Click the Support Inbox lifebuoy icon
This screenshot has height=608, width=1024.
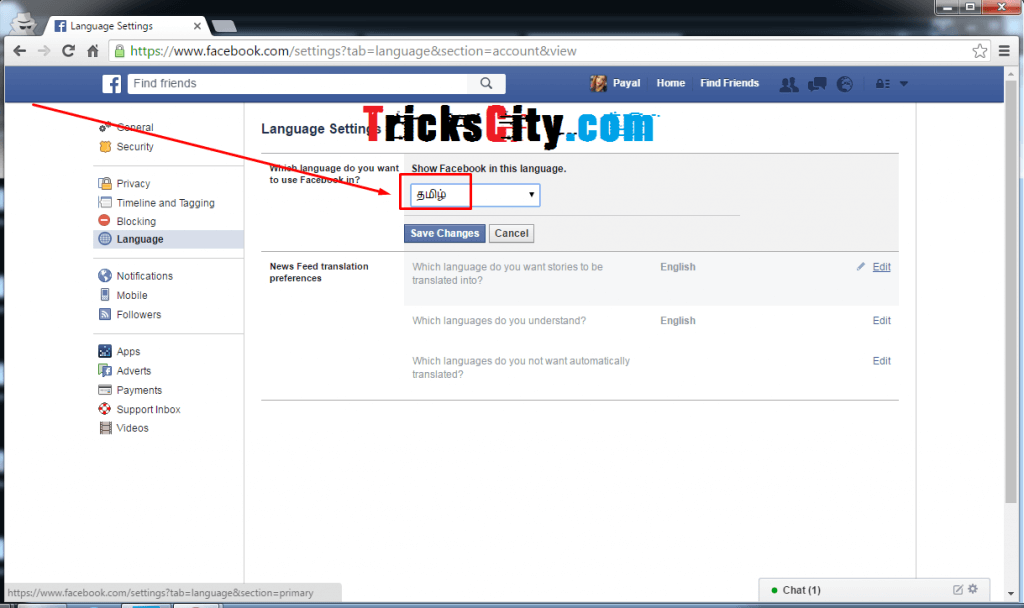pos(104,409)
